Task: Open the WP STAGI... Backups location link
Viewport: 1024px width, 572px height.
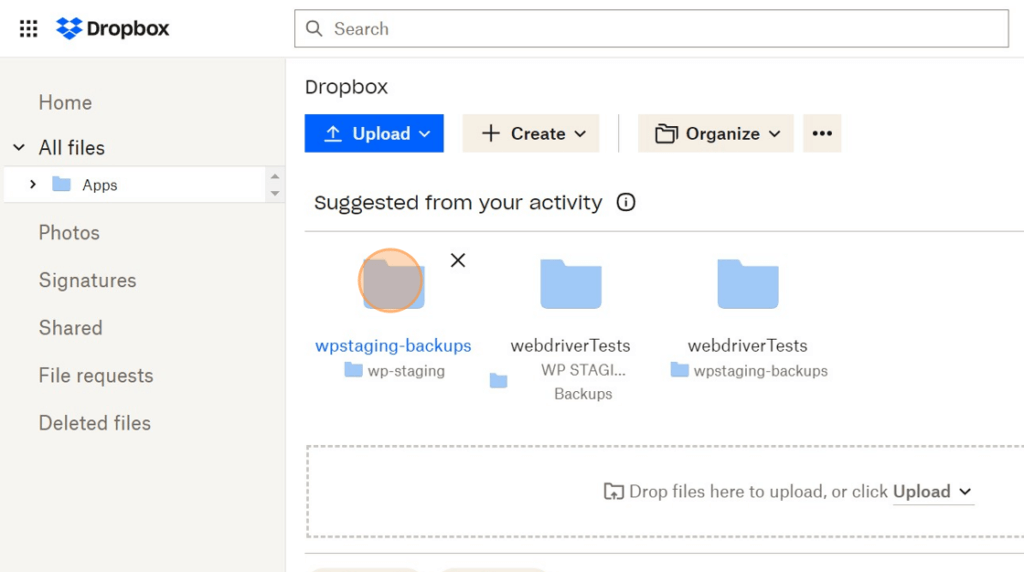Action: 583,382
